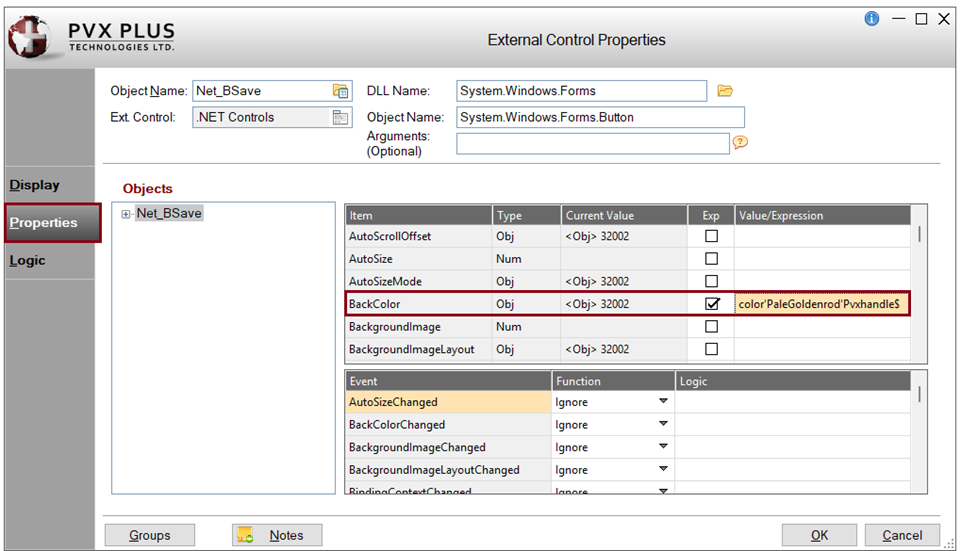Expand the Net_BSave tree node
Screen dimensions: 961x551
(x=126, y=214)
